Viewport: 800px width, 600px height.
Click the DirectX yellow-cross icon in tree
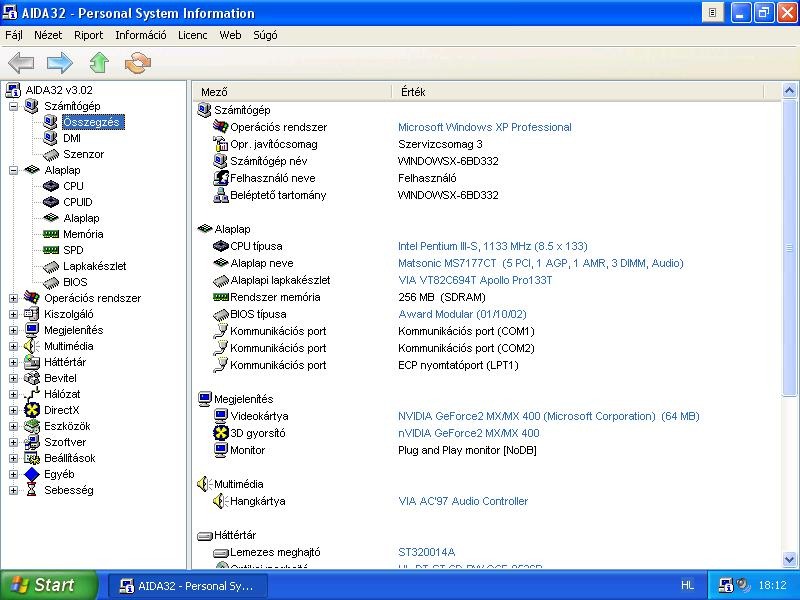[x=32, y=410]
